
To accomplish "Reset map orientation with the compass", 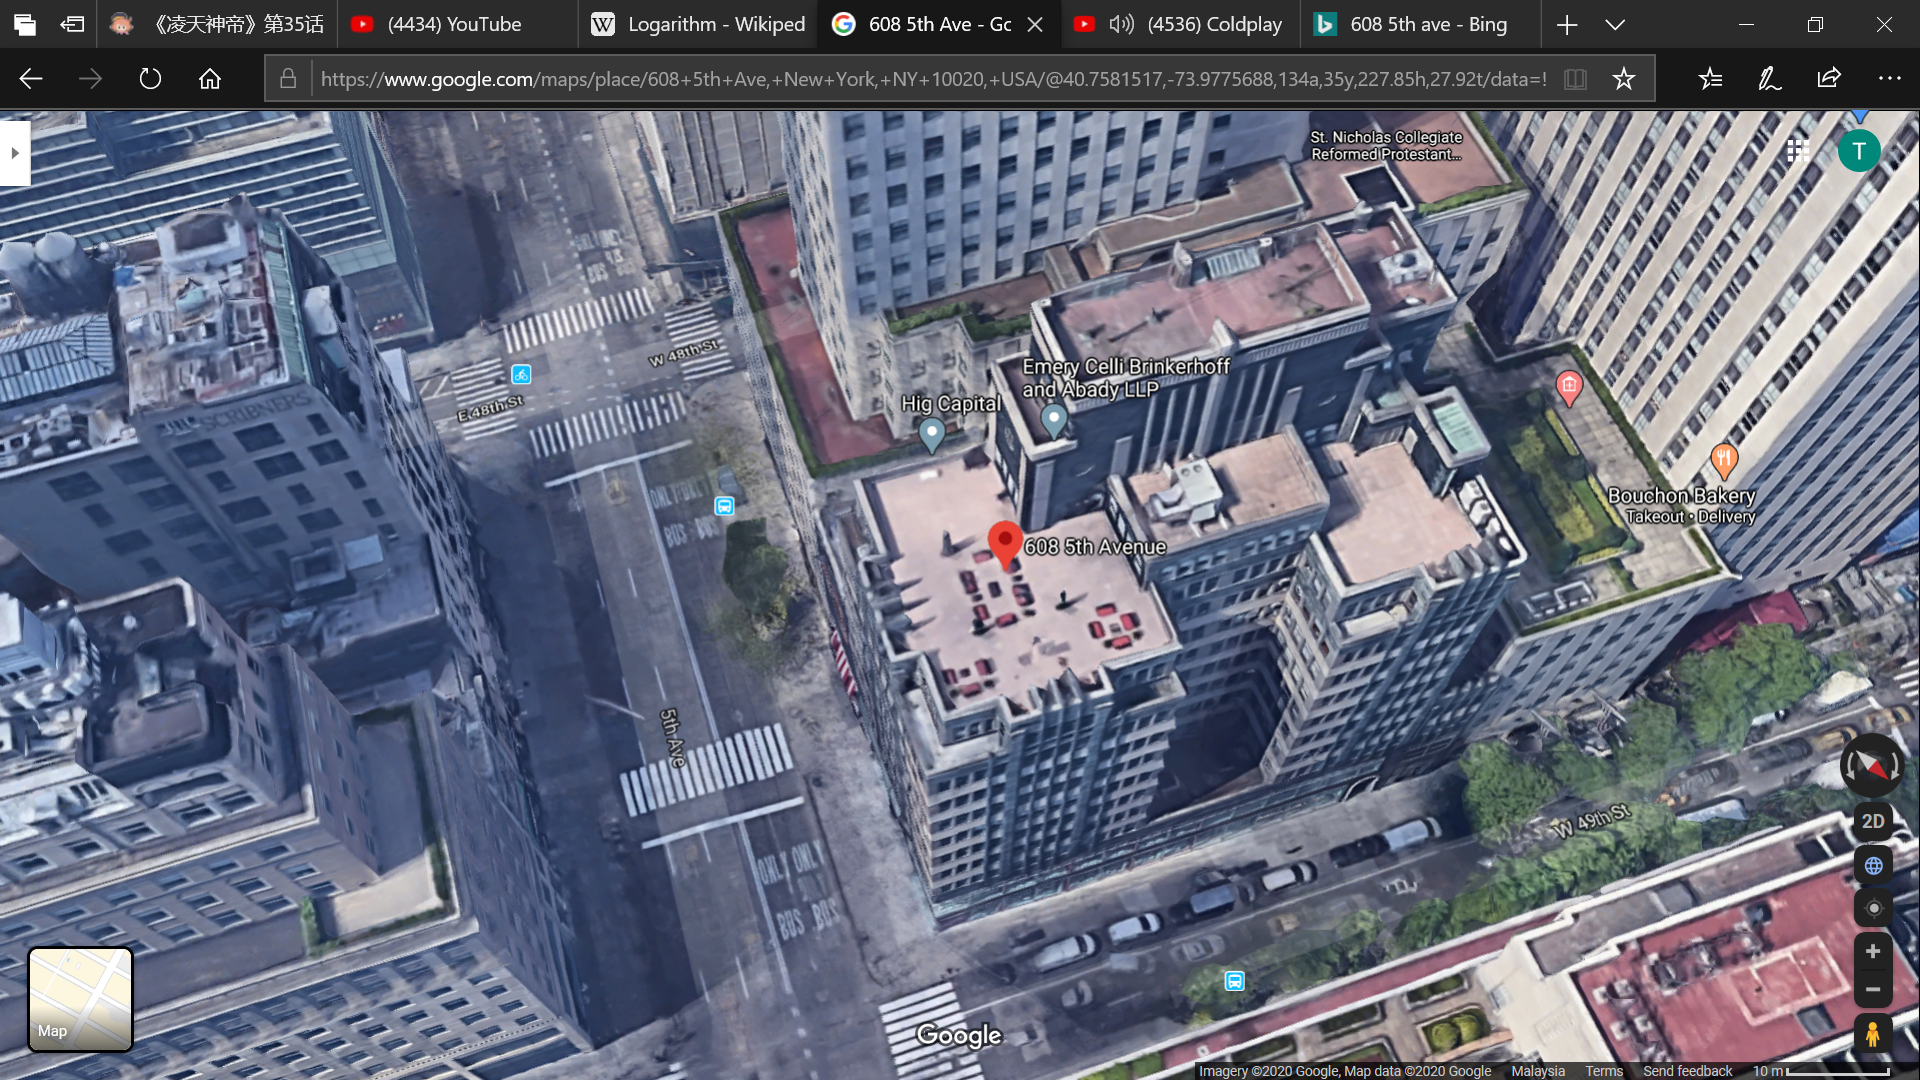I will click(1872, 766).
